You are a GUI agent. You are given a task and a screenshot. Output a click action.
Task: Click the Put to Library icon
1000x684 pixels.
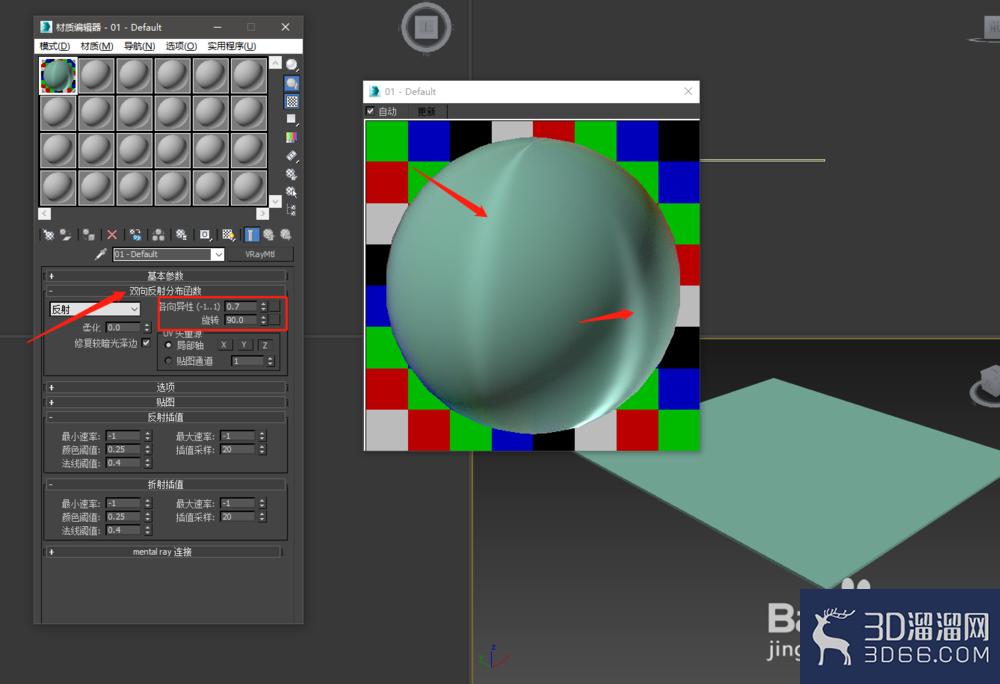[181, 235]
